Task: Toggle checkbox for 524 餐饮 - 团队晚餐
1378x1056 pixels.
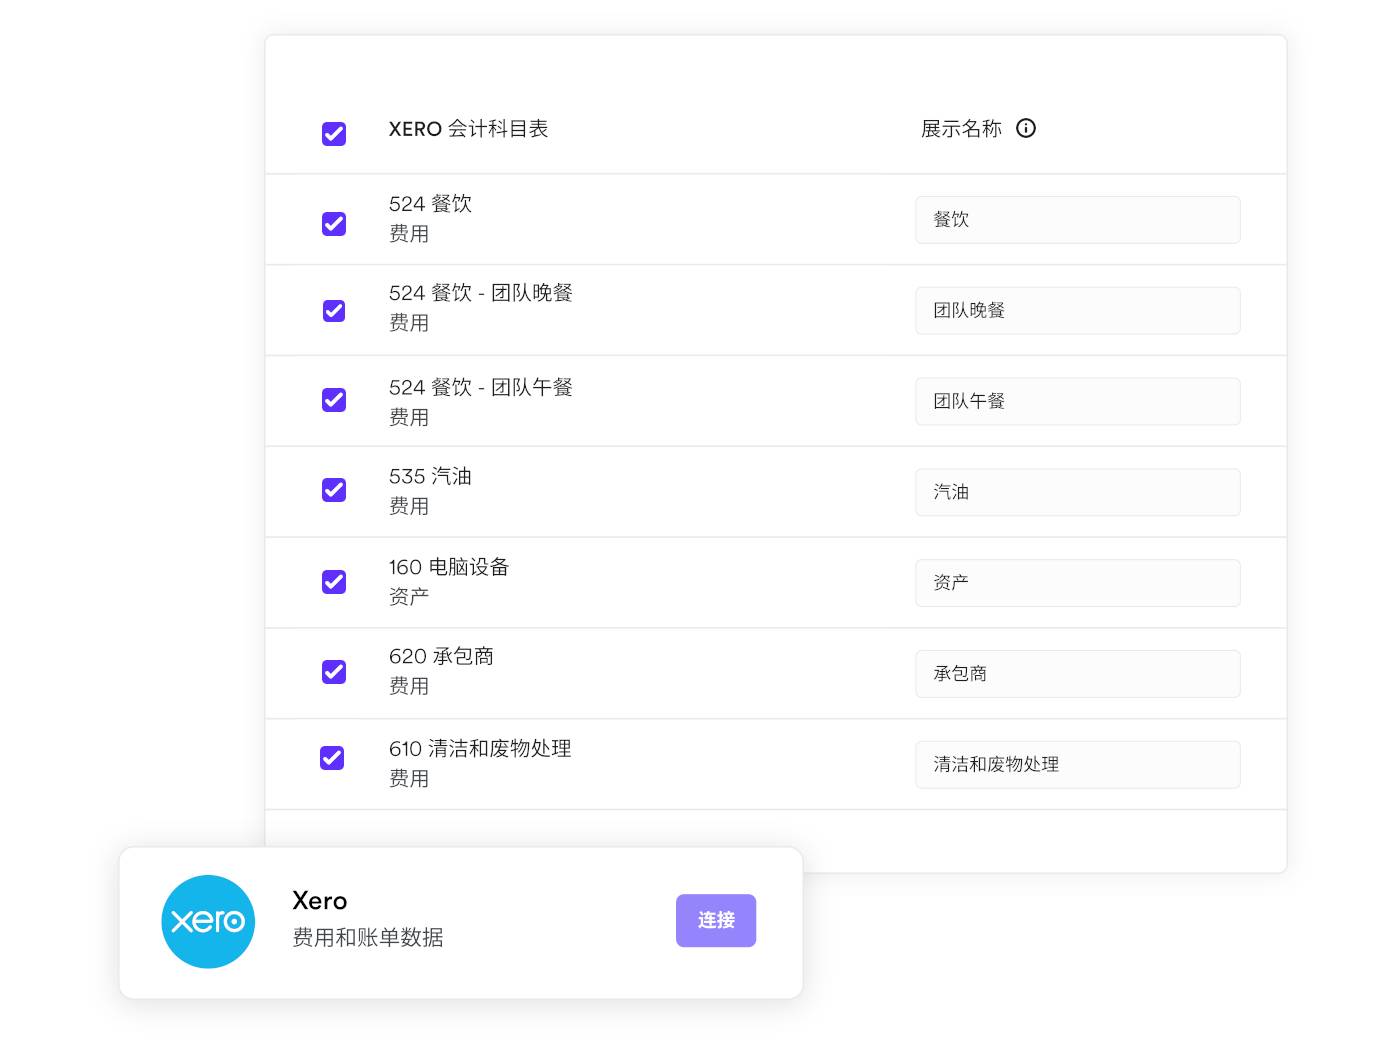Action: tap(334, 311)
